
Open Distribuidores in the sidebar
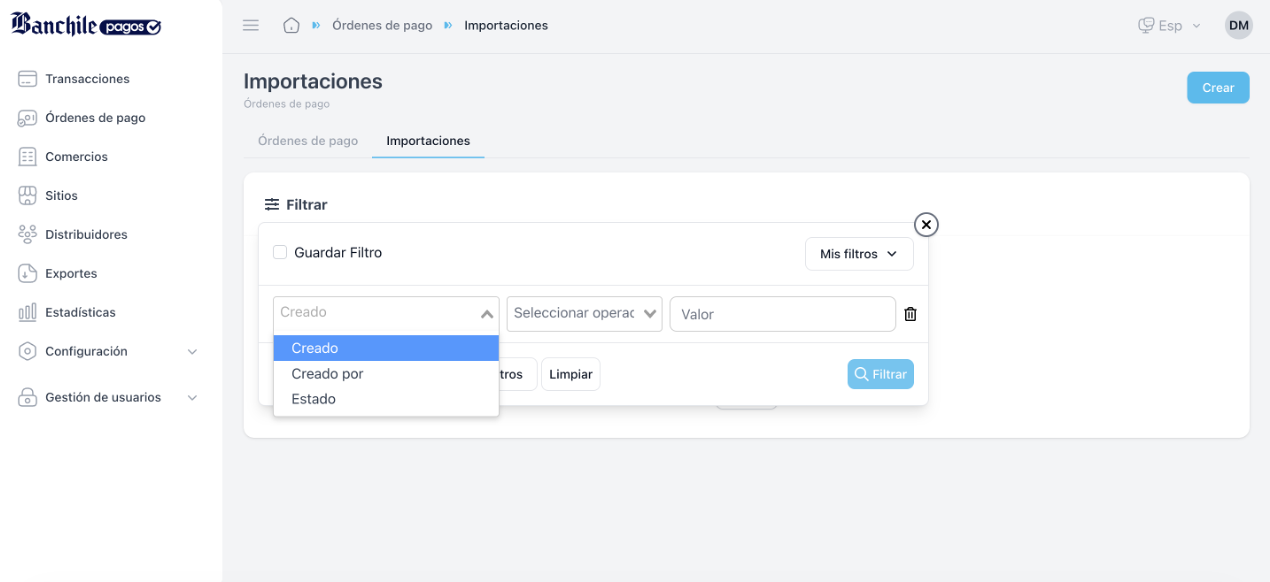point(86,235)
